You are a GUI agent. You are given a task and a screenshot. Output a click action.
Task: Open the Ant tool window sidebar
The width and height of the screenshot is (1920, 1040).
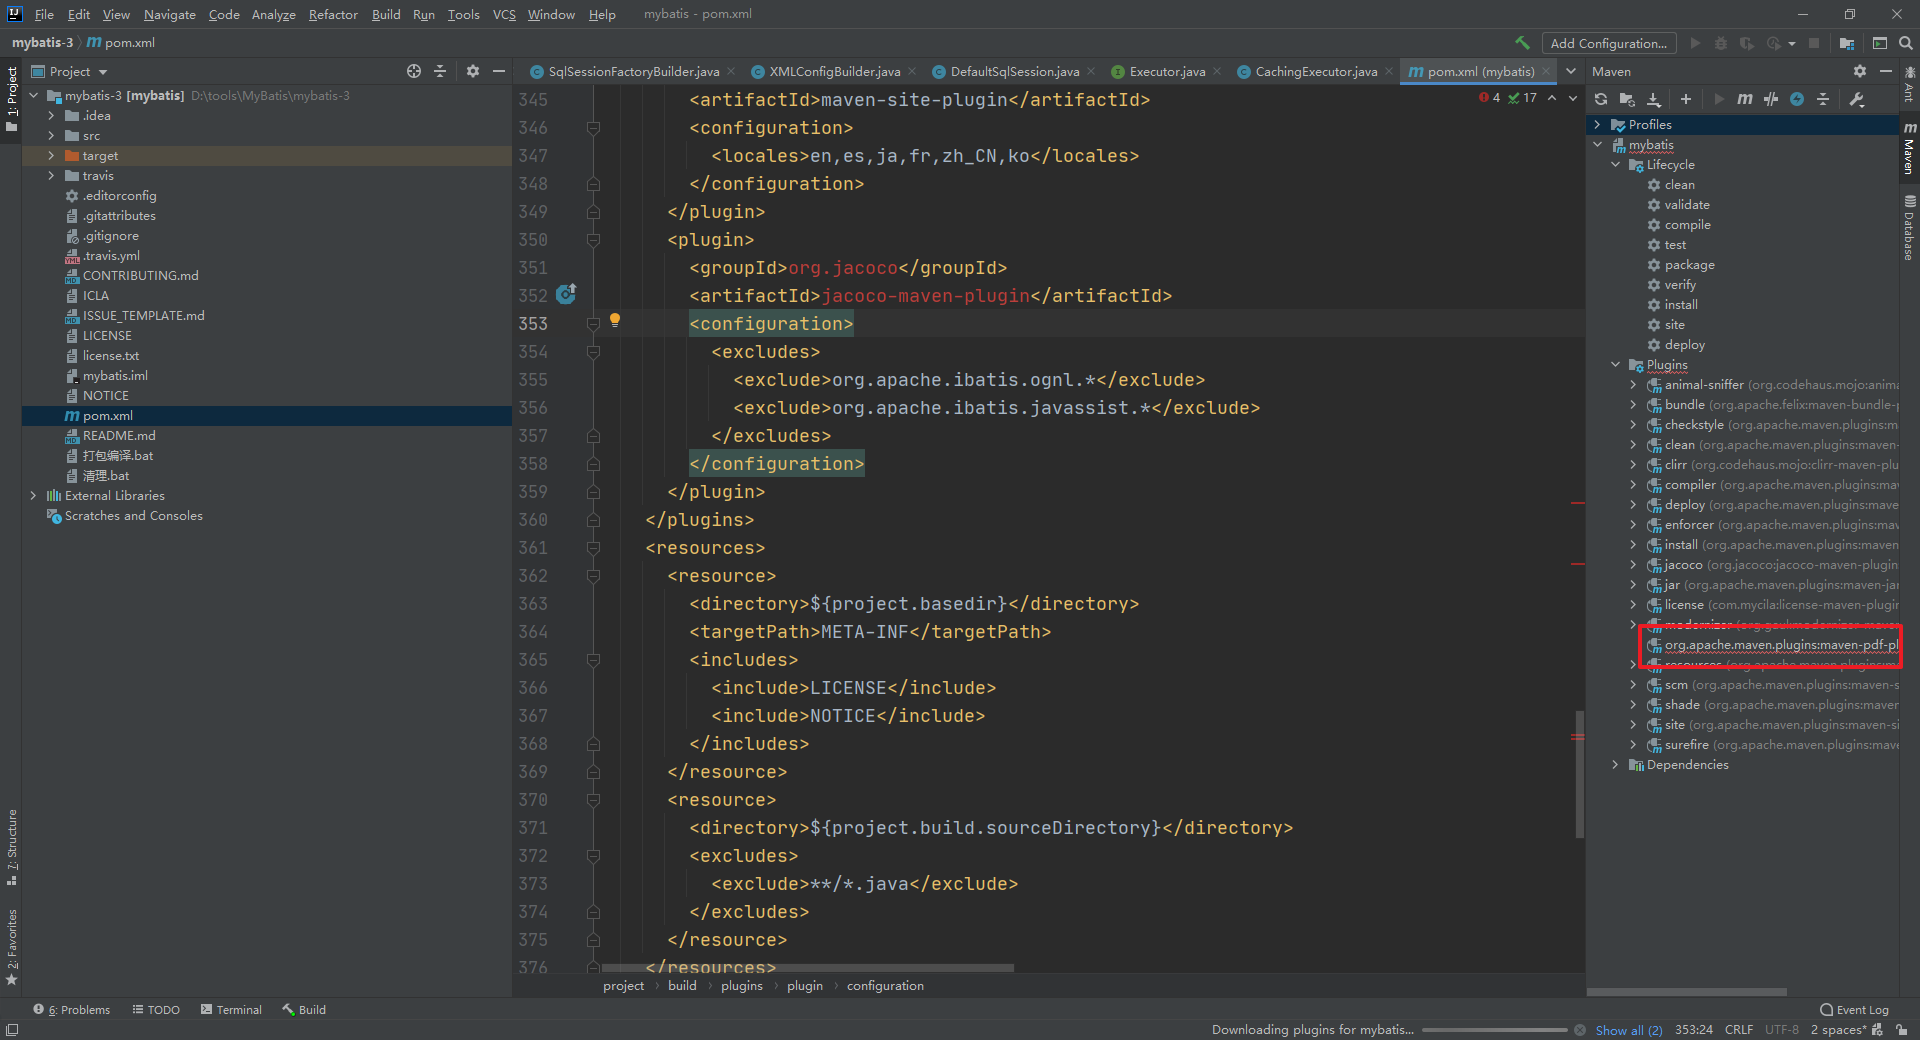pyautogui.click(x=1909, y=84)
